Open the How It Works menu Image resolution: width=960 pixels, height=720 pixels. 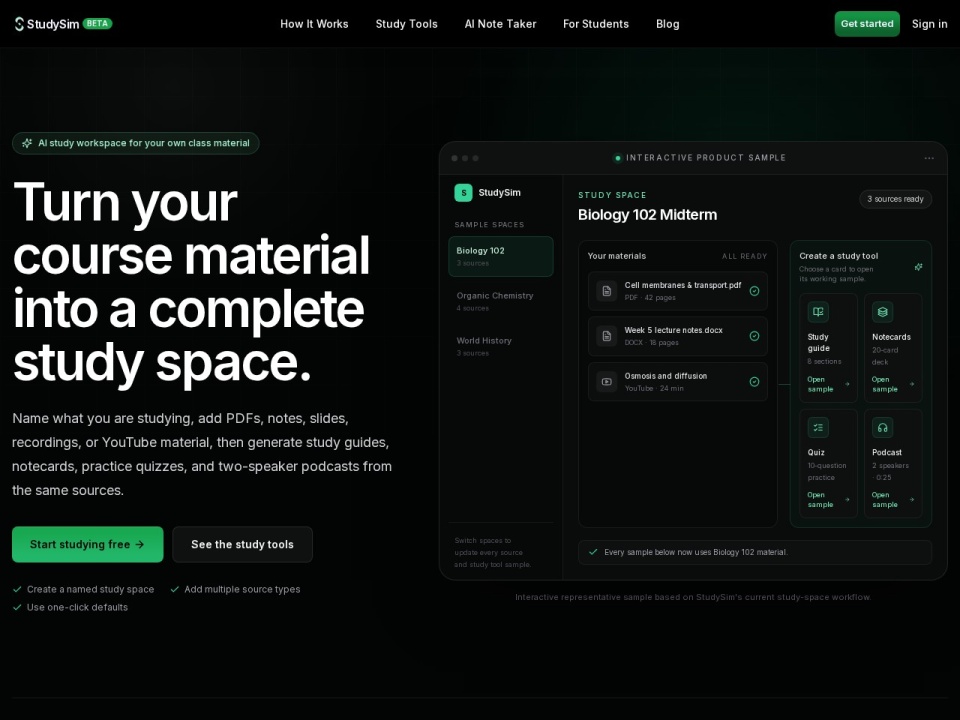pyautogui.click(x=314, y=24)
